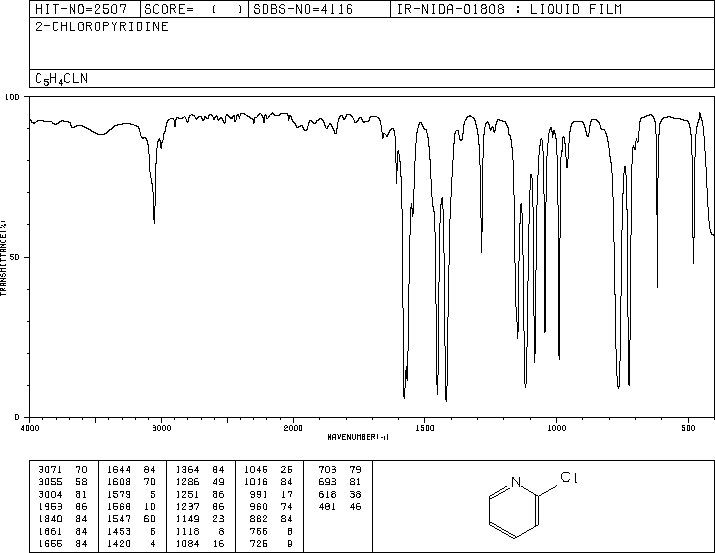Click the 2-chloropyridine structure drawing
Viewport: 715px width, 553px height.
click(533, 505)
